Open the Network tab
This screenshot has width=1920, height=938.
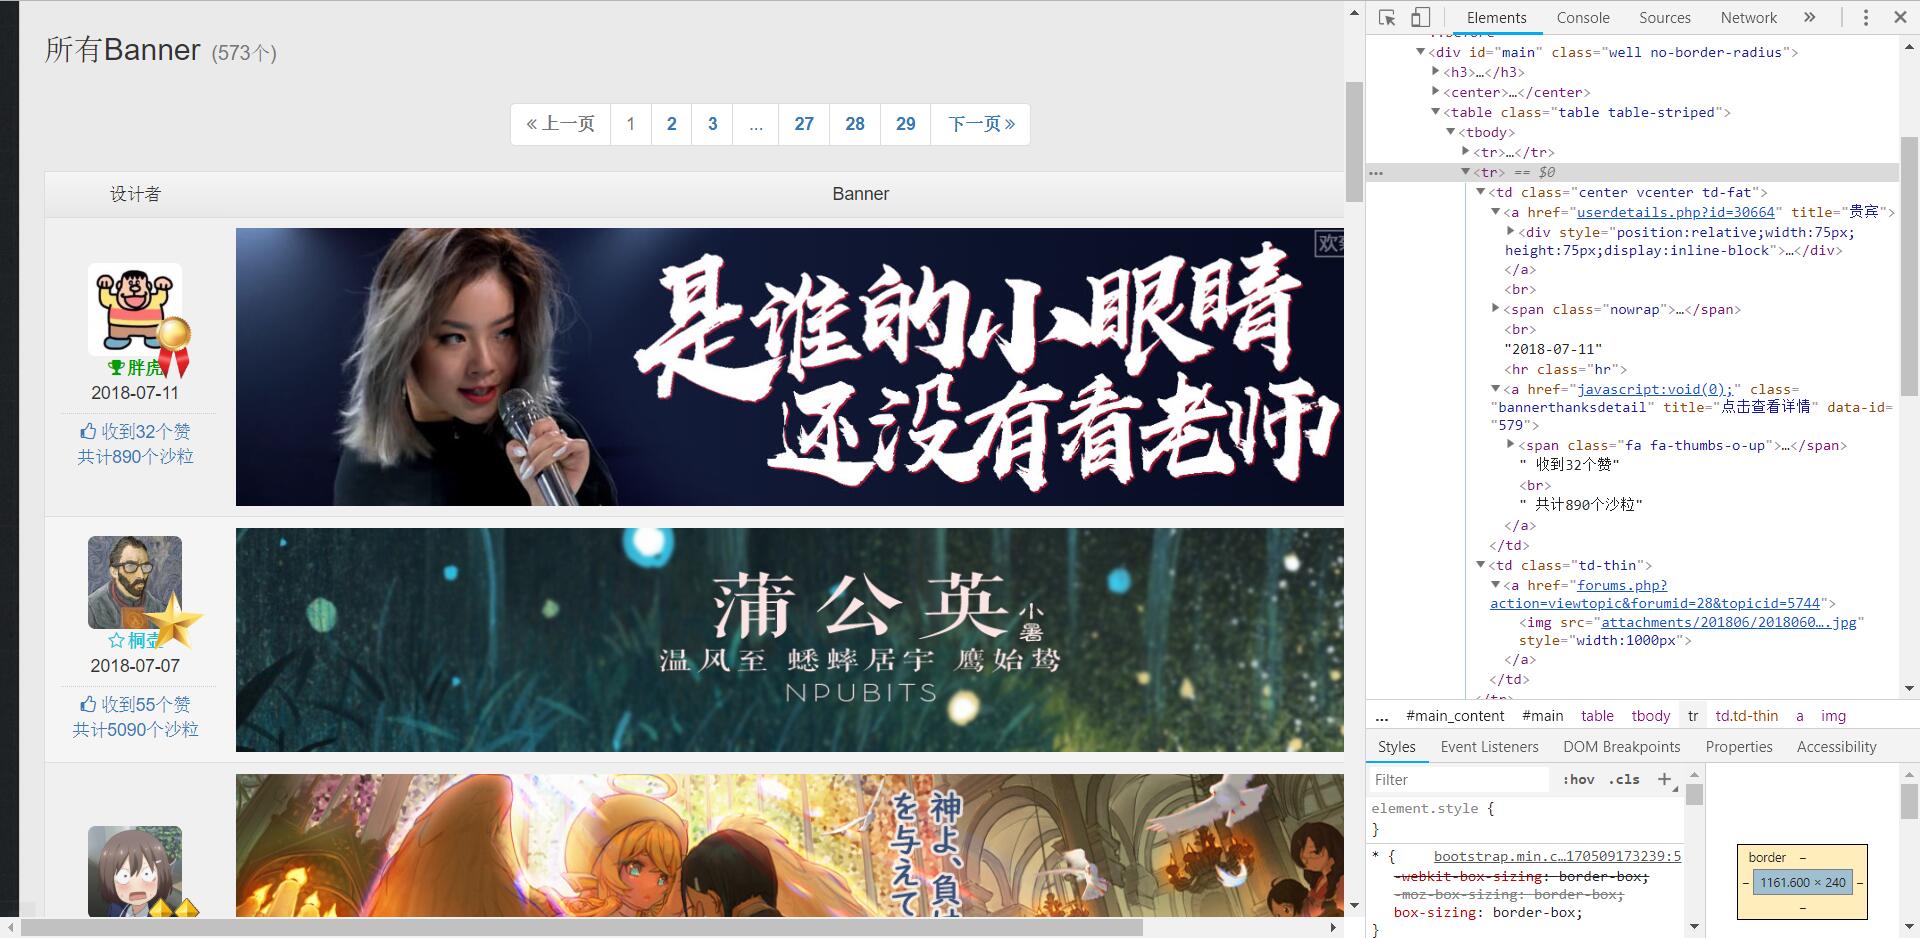1749,17
